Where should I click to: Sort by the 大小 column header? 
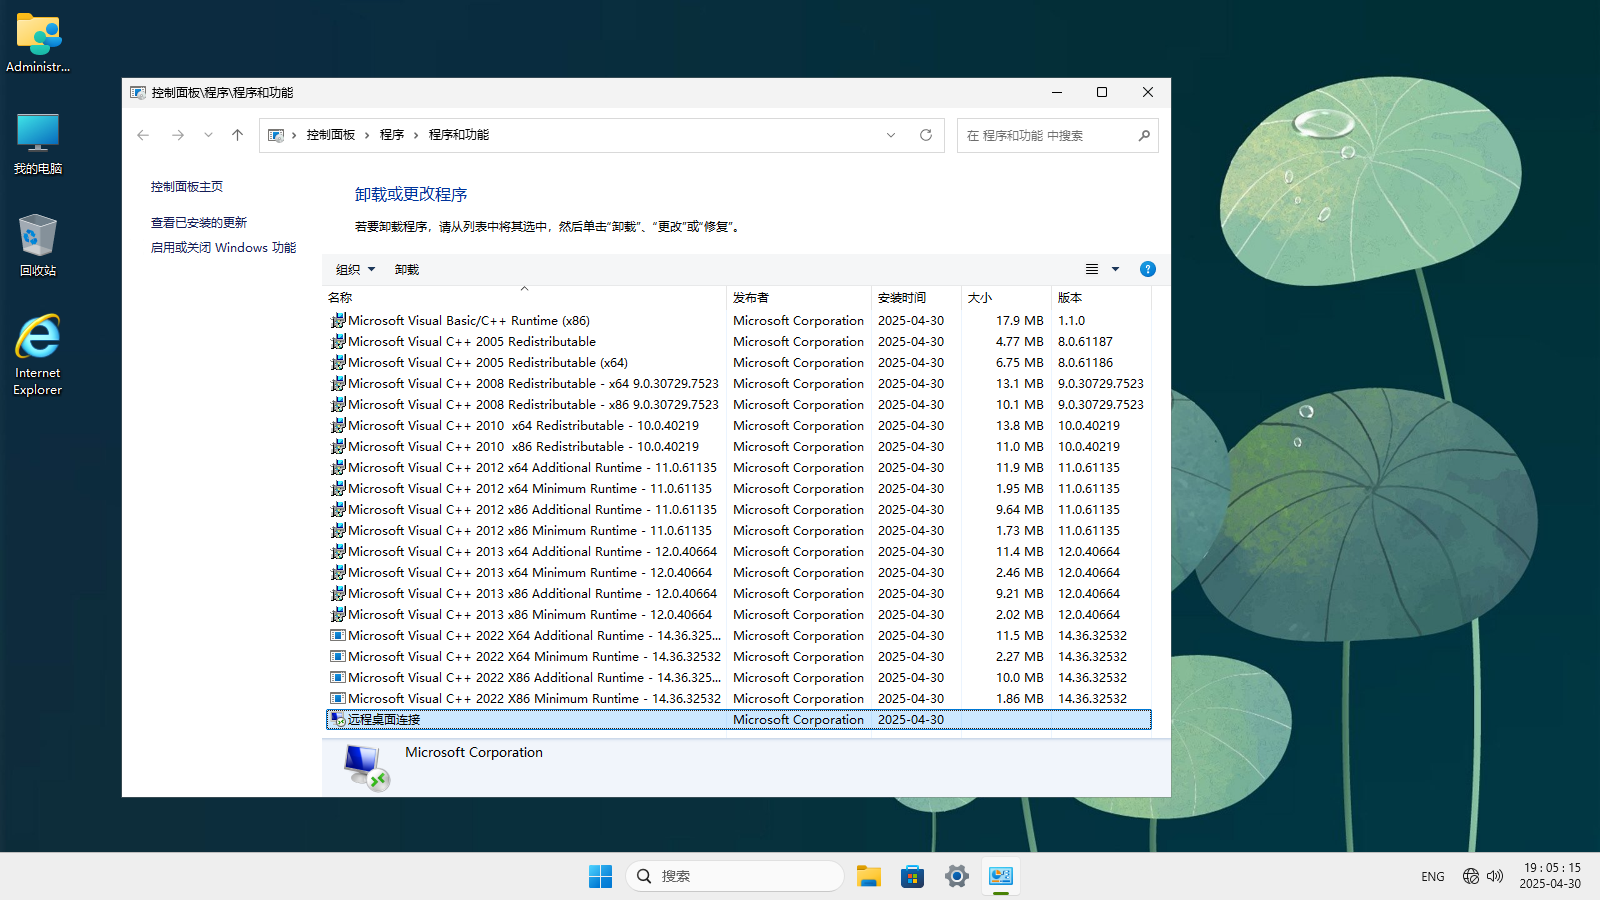(1006, 298)
